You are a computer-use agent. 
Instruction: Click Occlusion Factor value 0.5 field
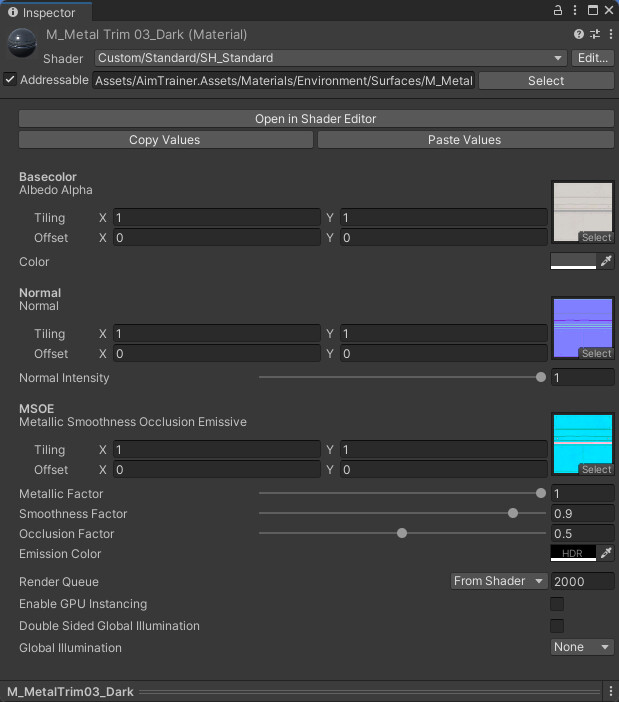pyautogui.click(x=582, y=534)
